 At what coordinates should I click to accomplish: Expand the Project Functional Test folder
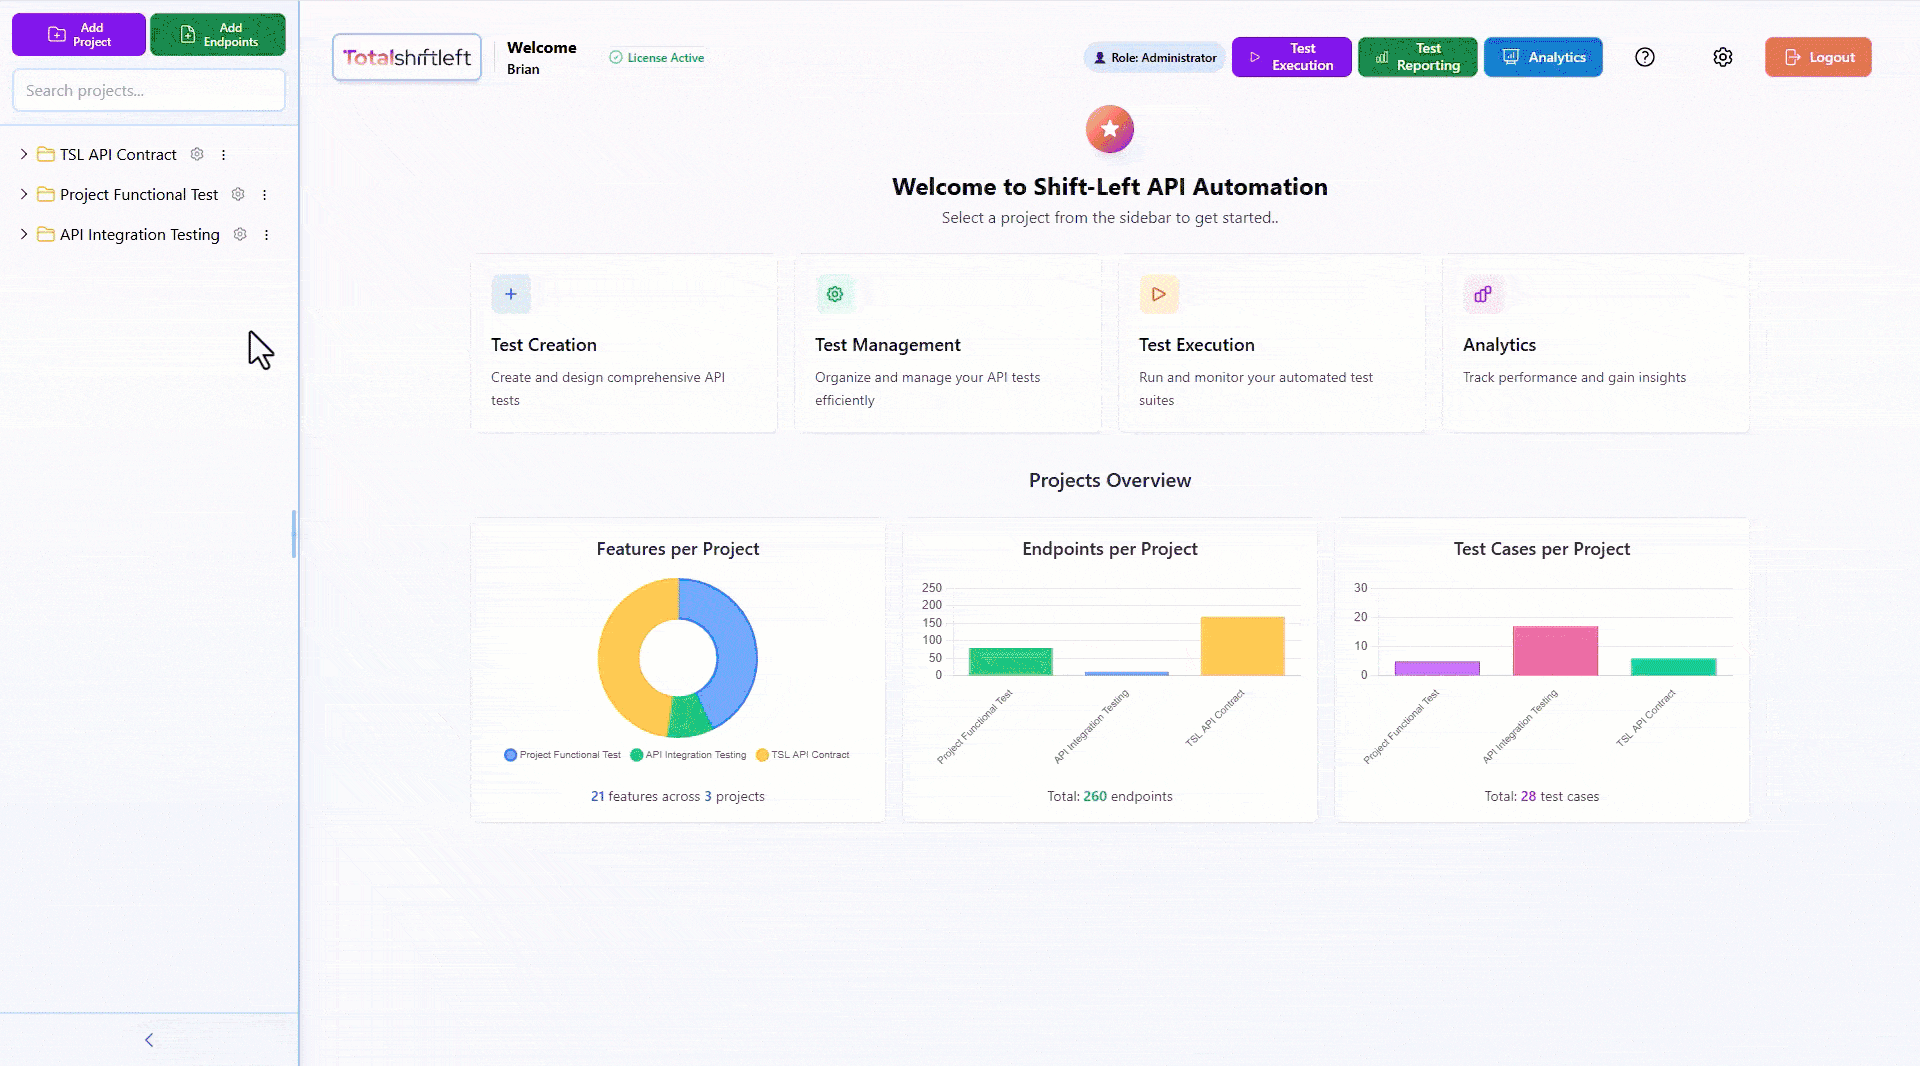point(24,194)
